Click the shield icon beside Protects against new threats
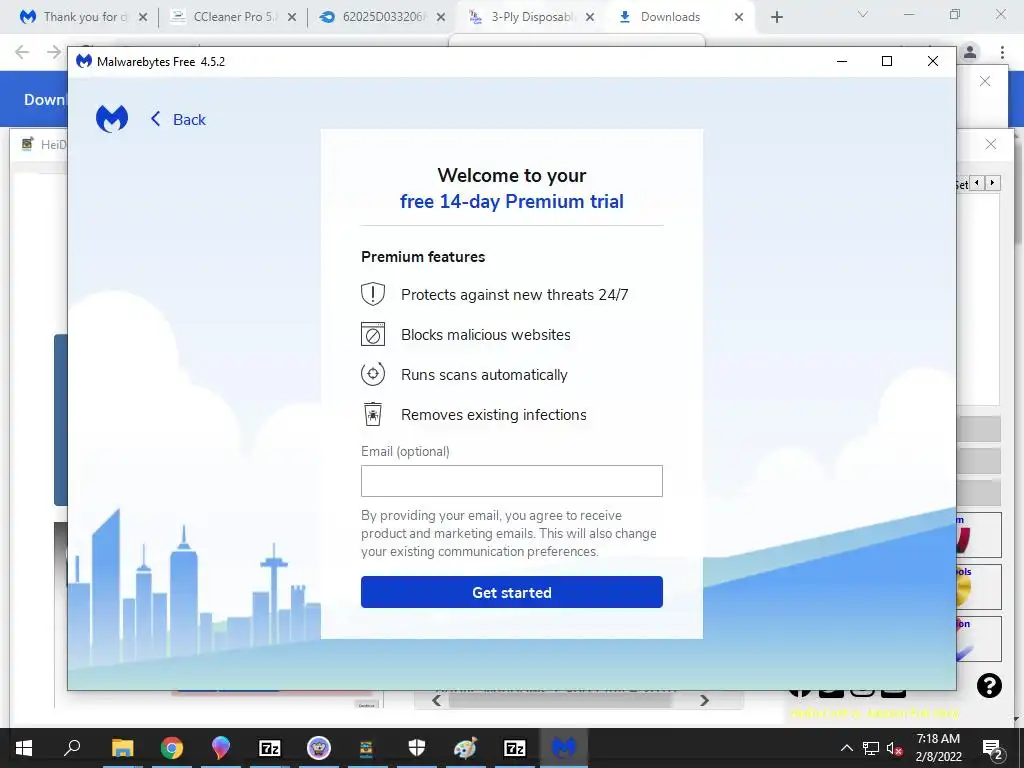Viewport: 1024px width, 768px height. coord(373,295)
